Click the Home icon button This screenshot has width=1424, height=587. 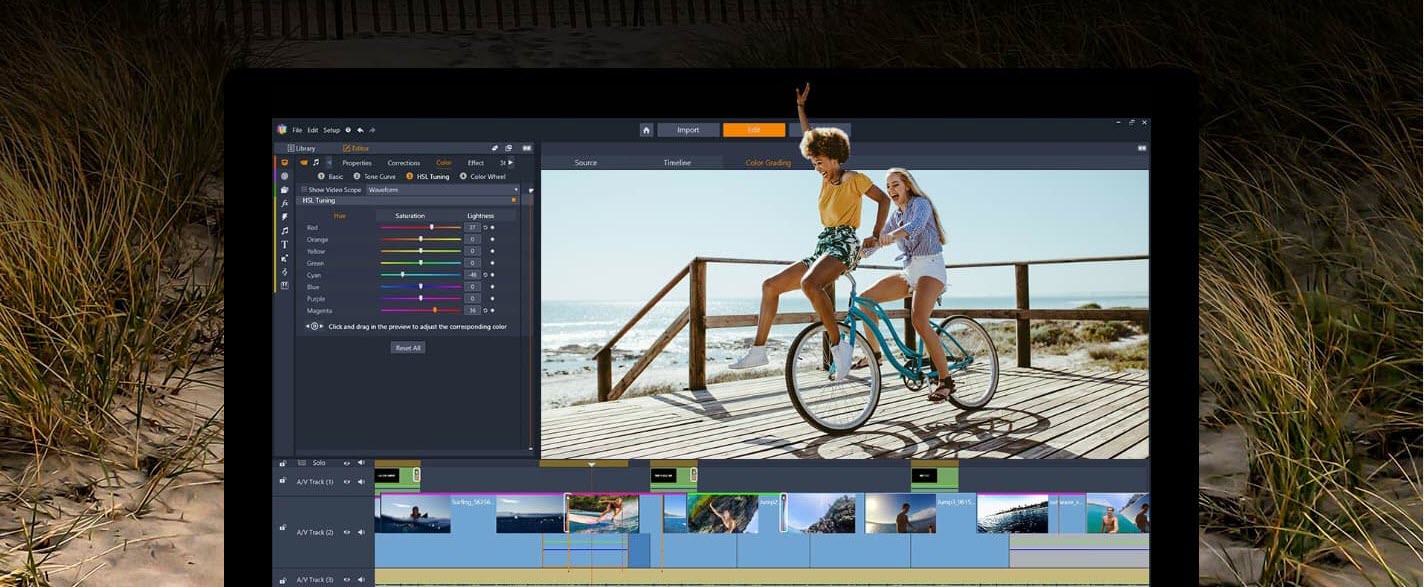point(647,130)
